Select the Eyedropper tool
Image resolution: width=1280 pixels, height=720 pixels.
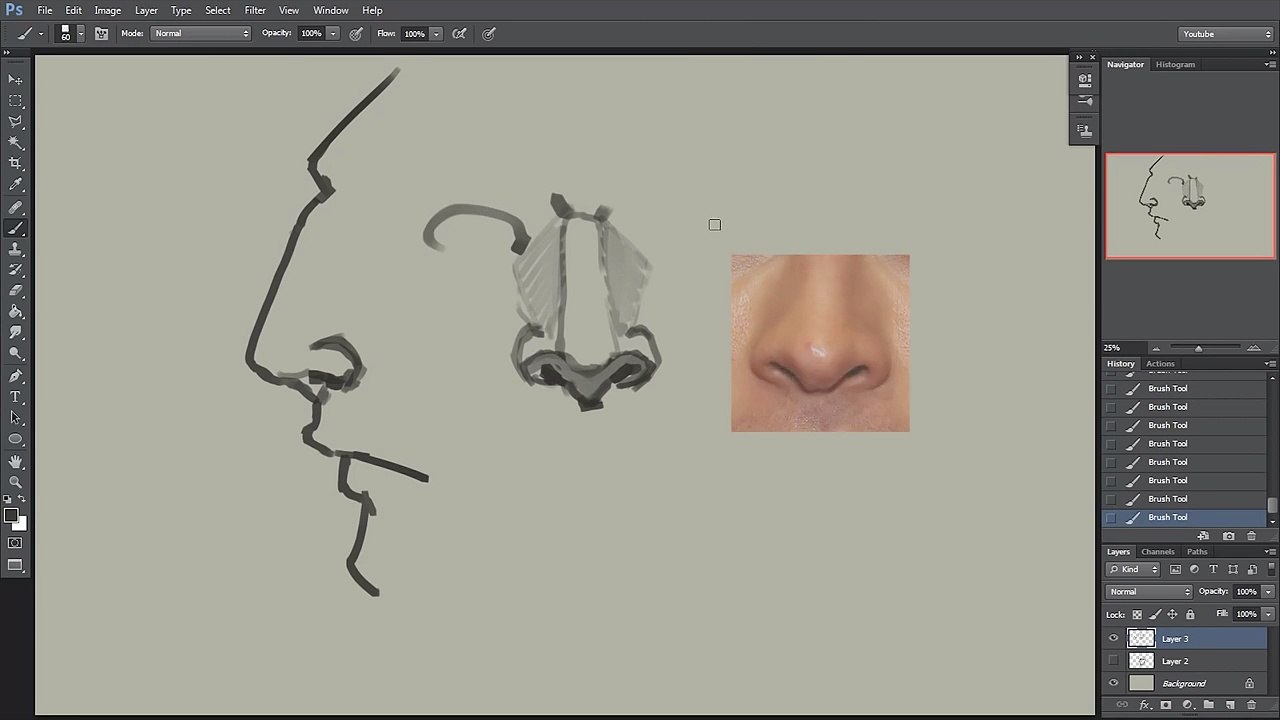click(x=16, y=185)
